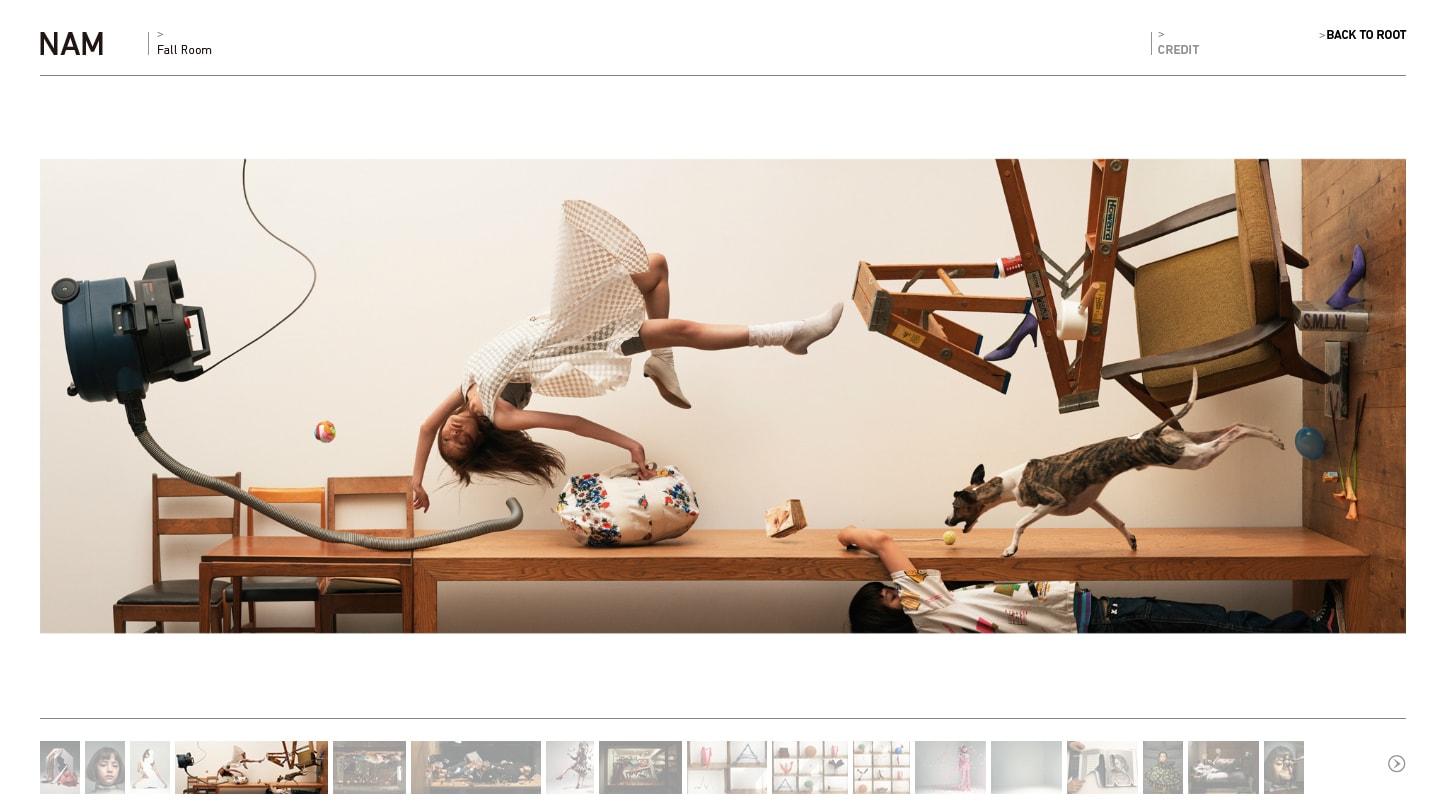This screenshot has width=1434, height=812.
Task: Select the woman in patterned dress thumbnail
Action: (1163, 767)
